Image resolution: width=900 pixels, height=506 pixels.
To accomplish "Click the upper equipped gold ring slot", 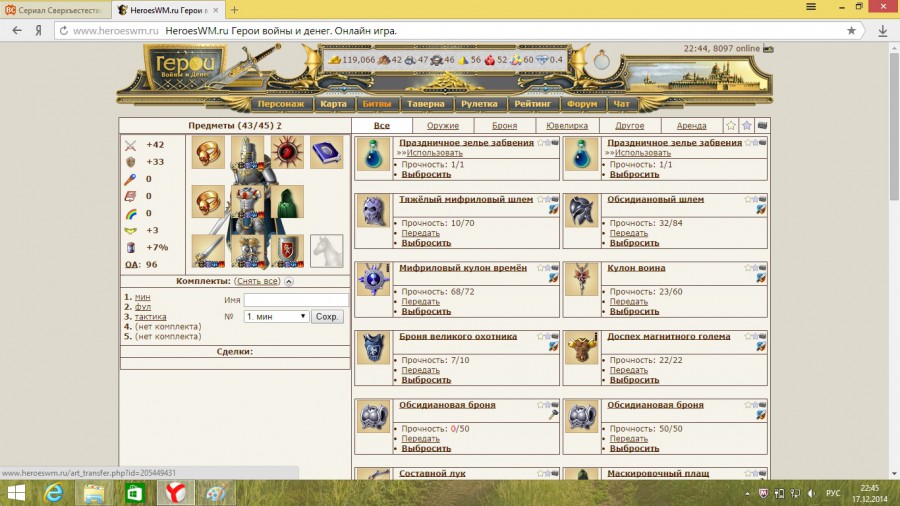I will pyautogui.click(x=208, y=152).
